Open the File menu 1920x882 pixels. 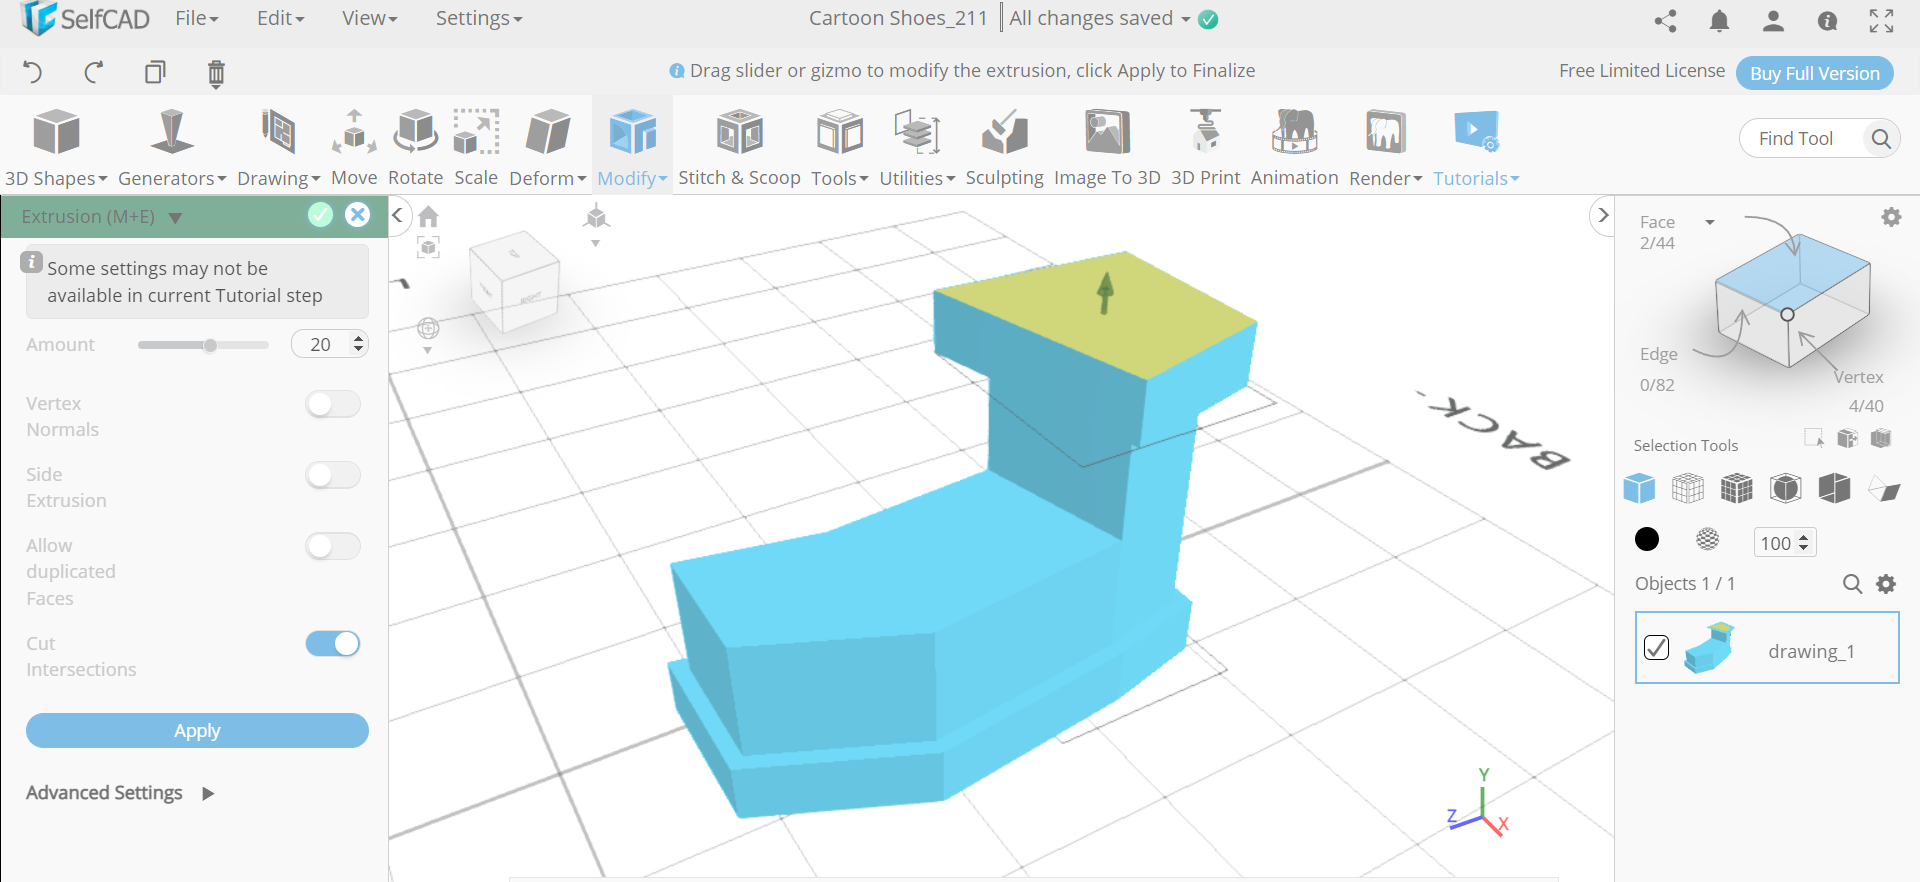196,18
